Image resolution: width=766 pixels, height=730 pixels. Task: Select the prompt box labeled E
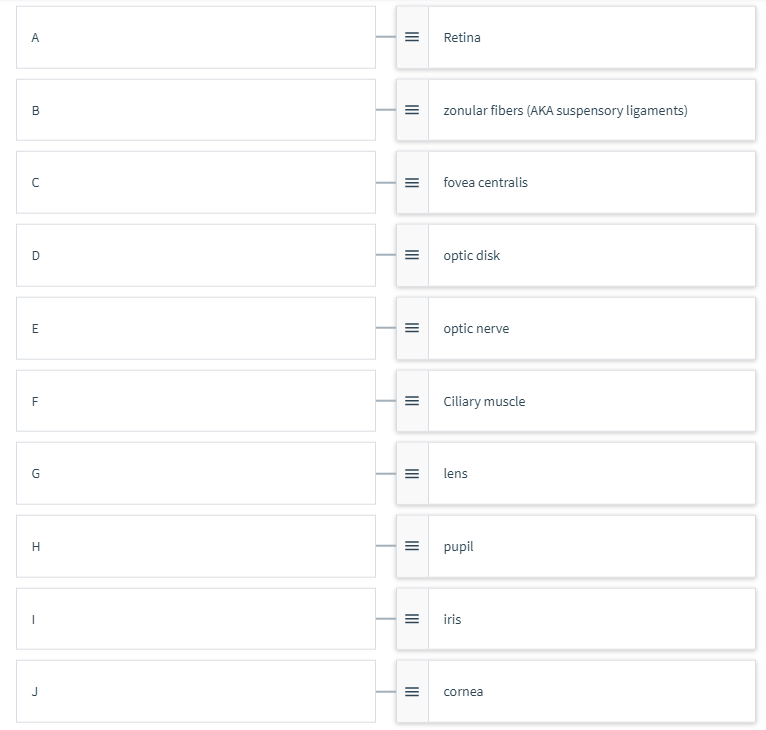[196, 328]
